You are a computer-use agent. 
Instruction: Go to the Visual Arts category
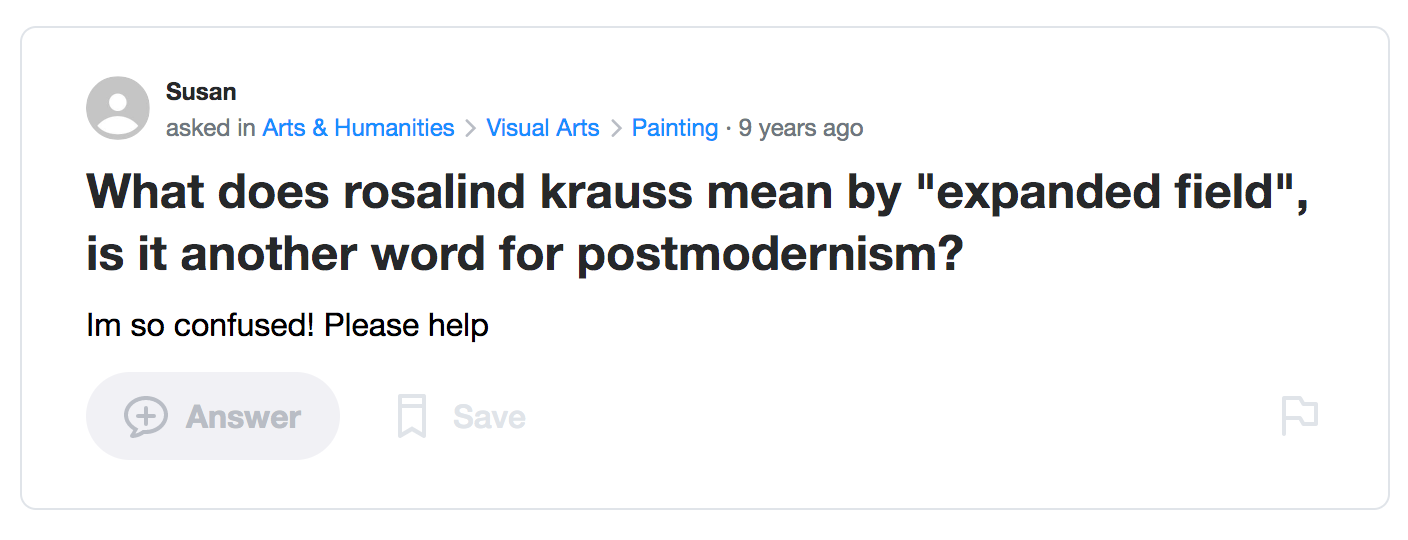[543, 128]
